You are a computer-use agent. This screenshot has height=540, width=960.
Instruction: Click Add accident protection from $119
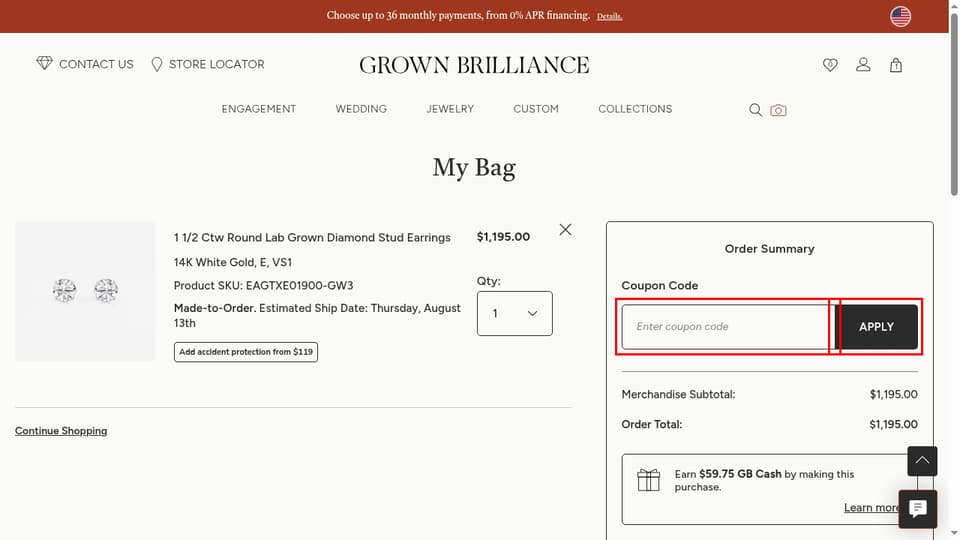tap(246, 352)
